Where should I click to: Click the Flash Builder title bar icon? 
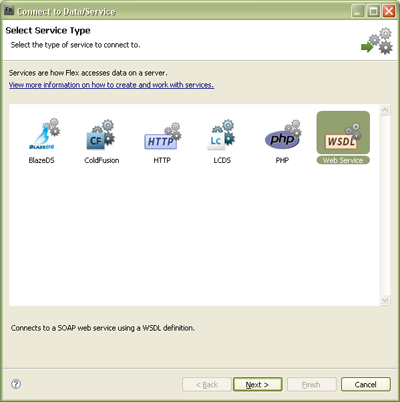tap(9, 10)
